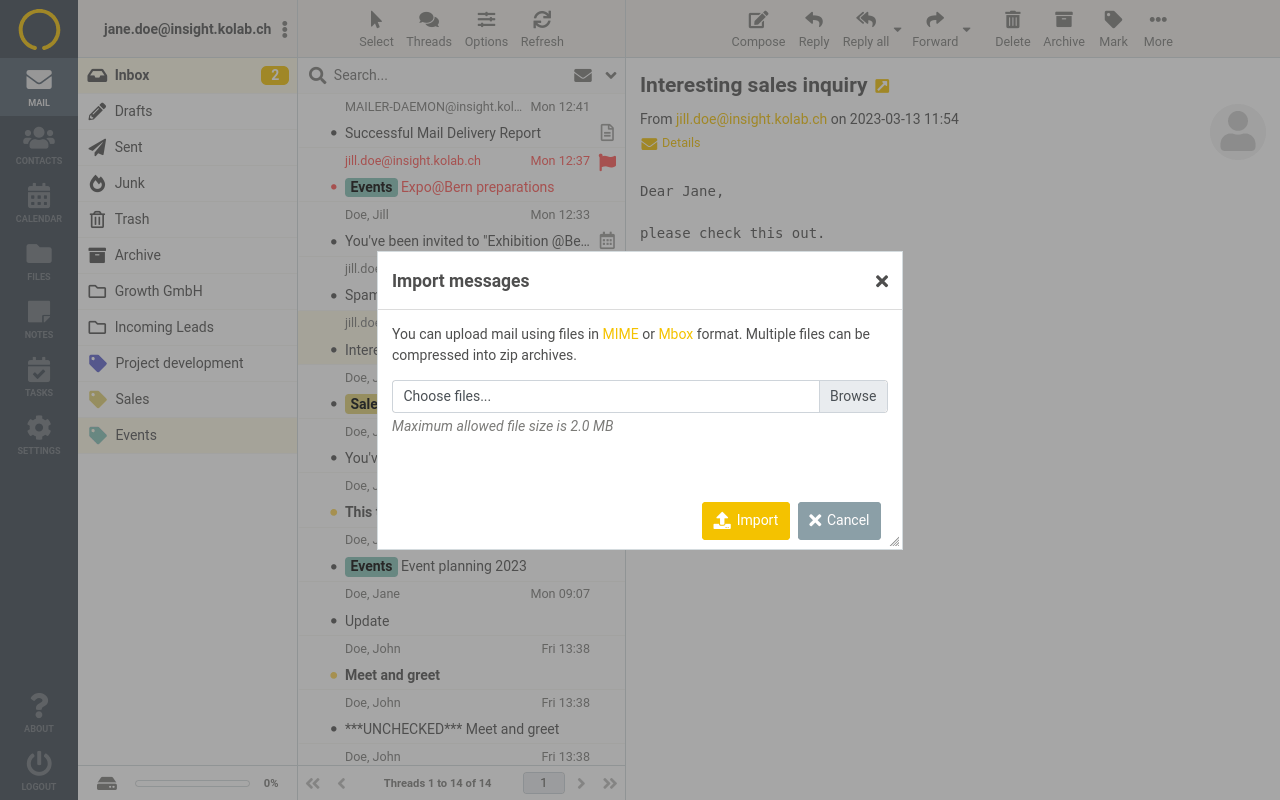
Task: Filter by Events tag
Action: pyautogui.click(x=188, y=435)
